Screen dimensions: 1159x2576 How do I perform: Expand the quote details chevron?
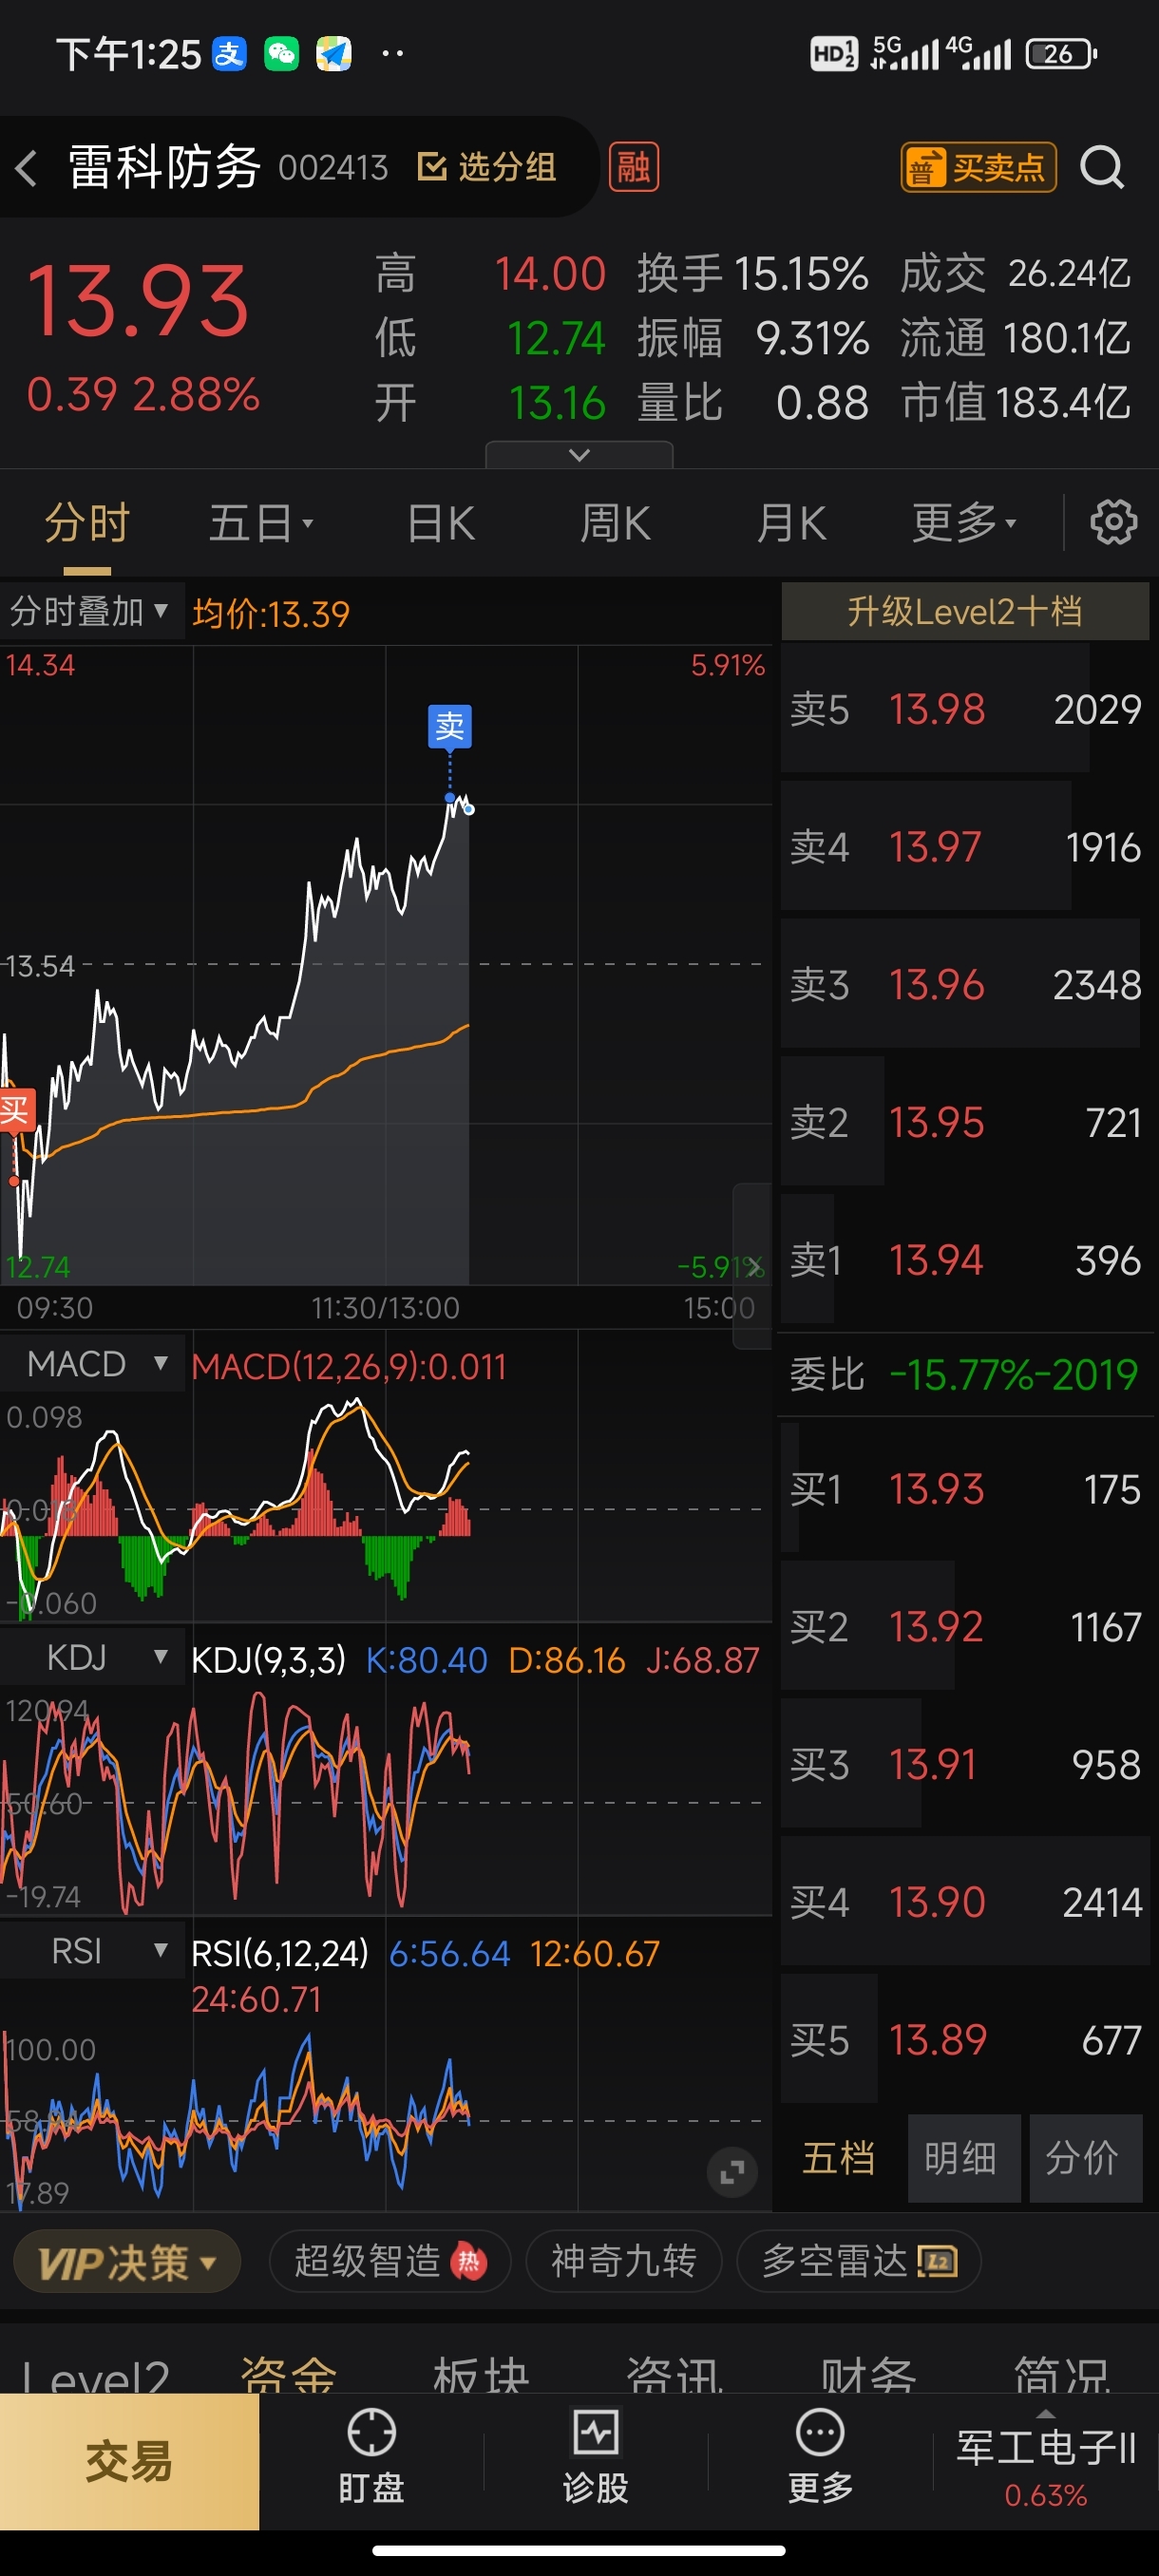point(579,454)
